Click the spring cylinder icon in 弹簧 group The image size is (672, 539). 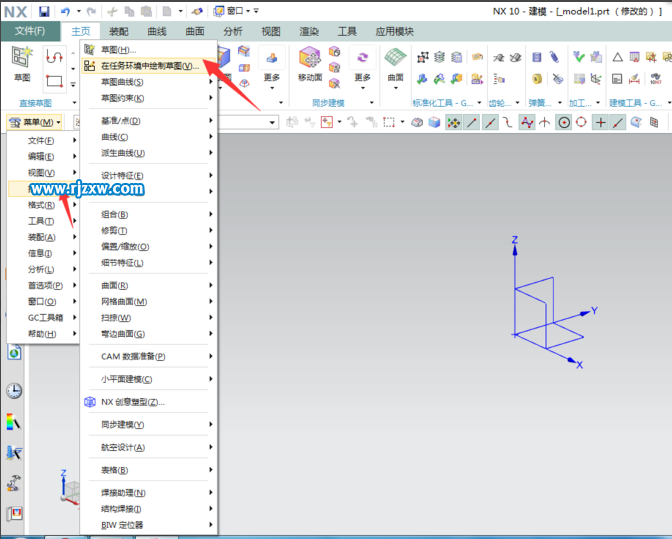(537, 57)
